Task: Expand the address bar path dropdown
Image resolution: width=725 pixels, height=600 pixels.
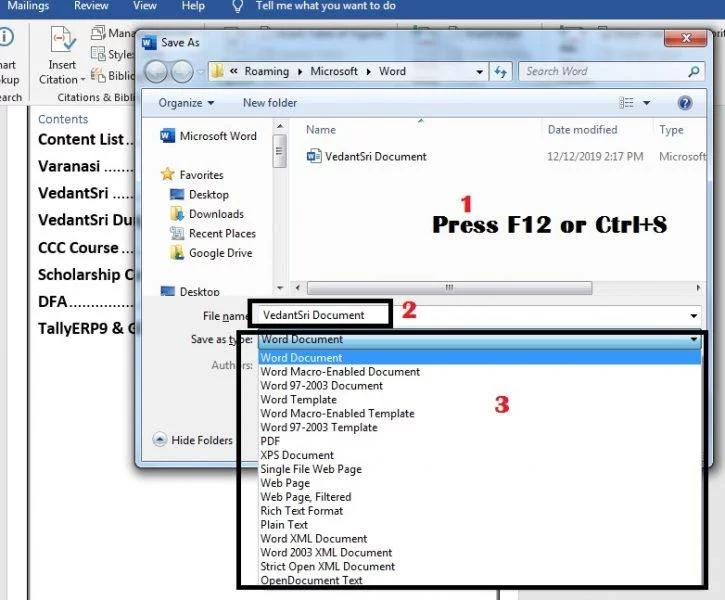Action: [479, 72]
